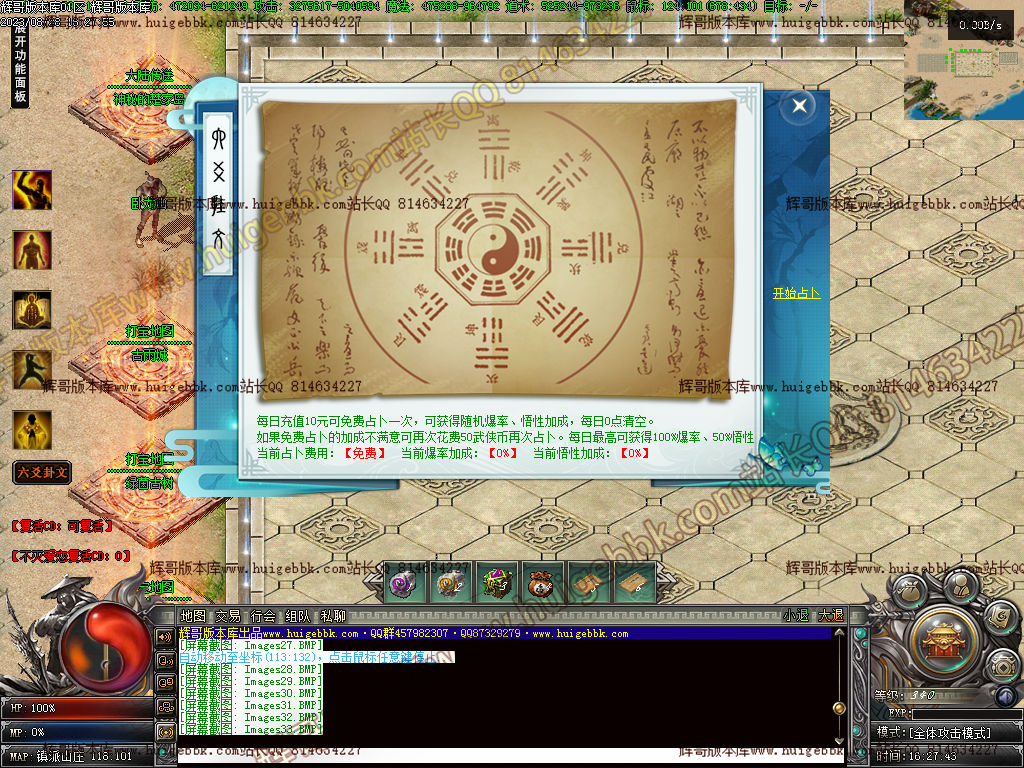This screenshot has width=1024, height=768.
Task: Toggle the third chat filter button
Action: point(165,684)
